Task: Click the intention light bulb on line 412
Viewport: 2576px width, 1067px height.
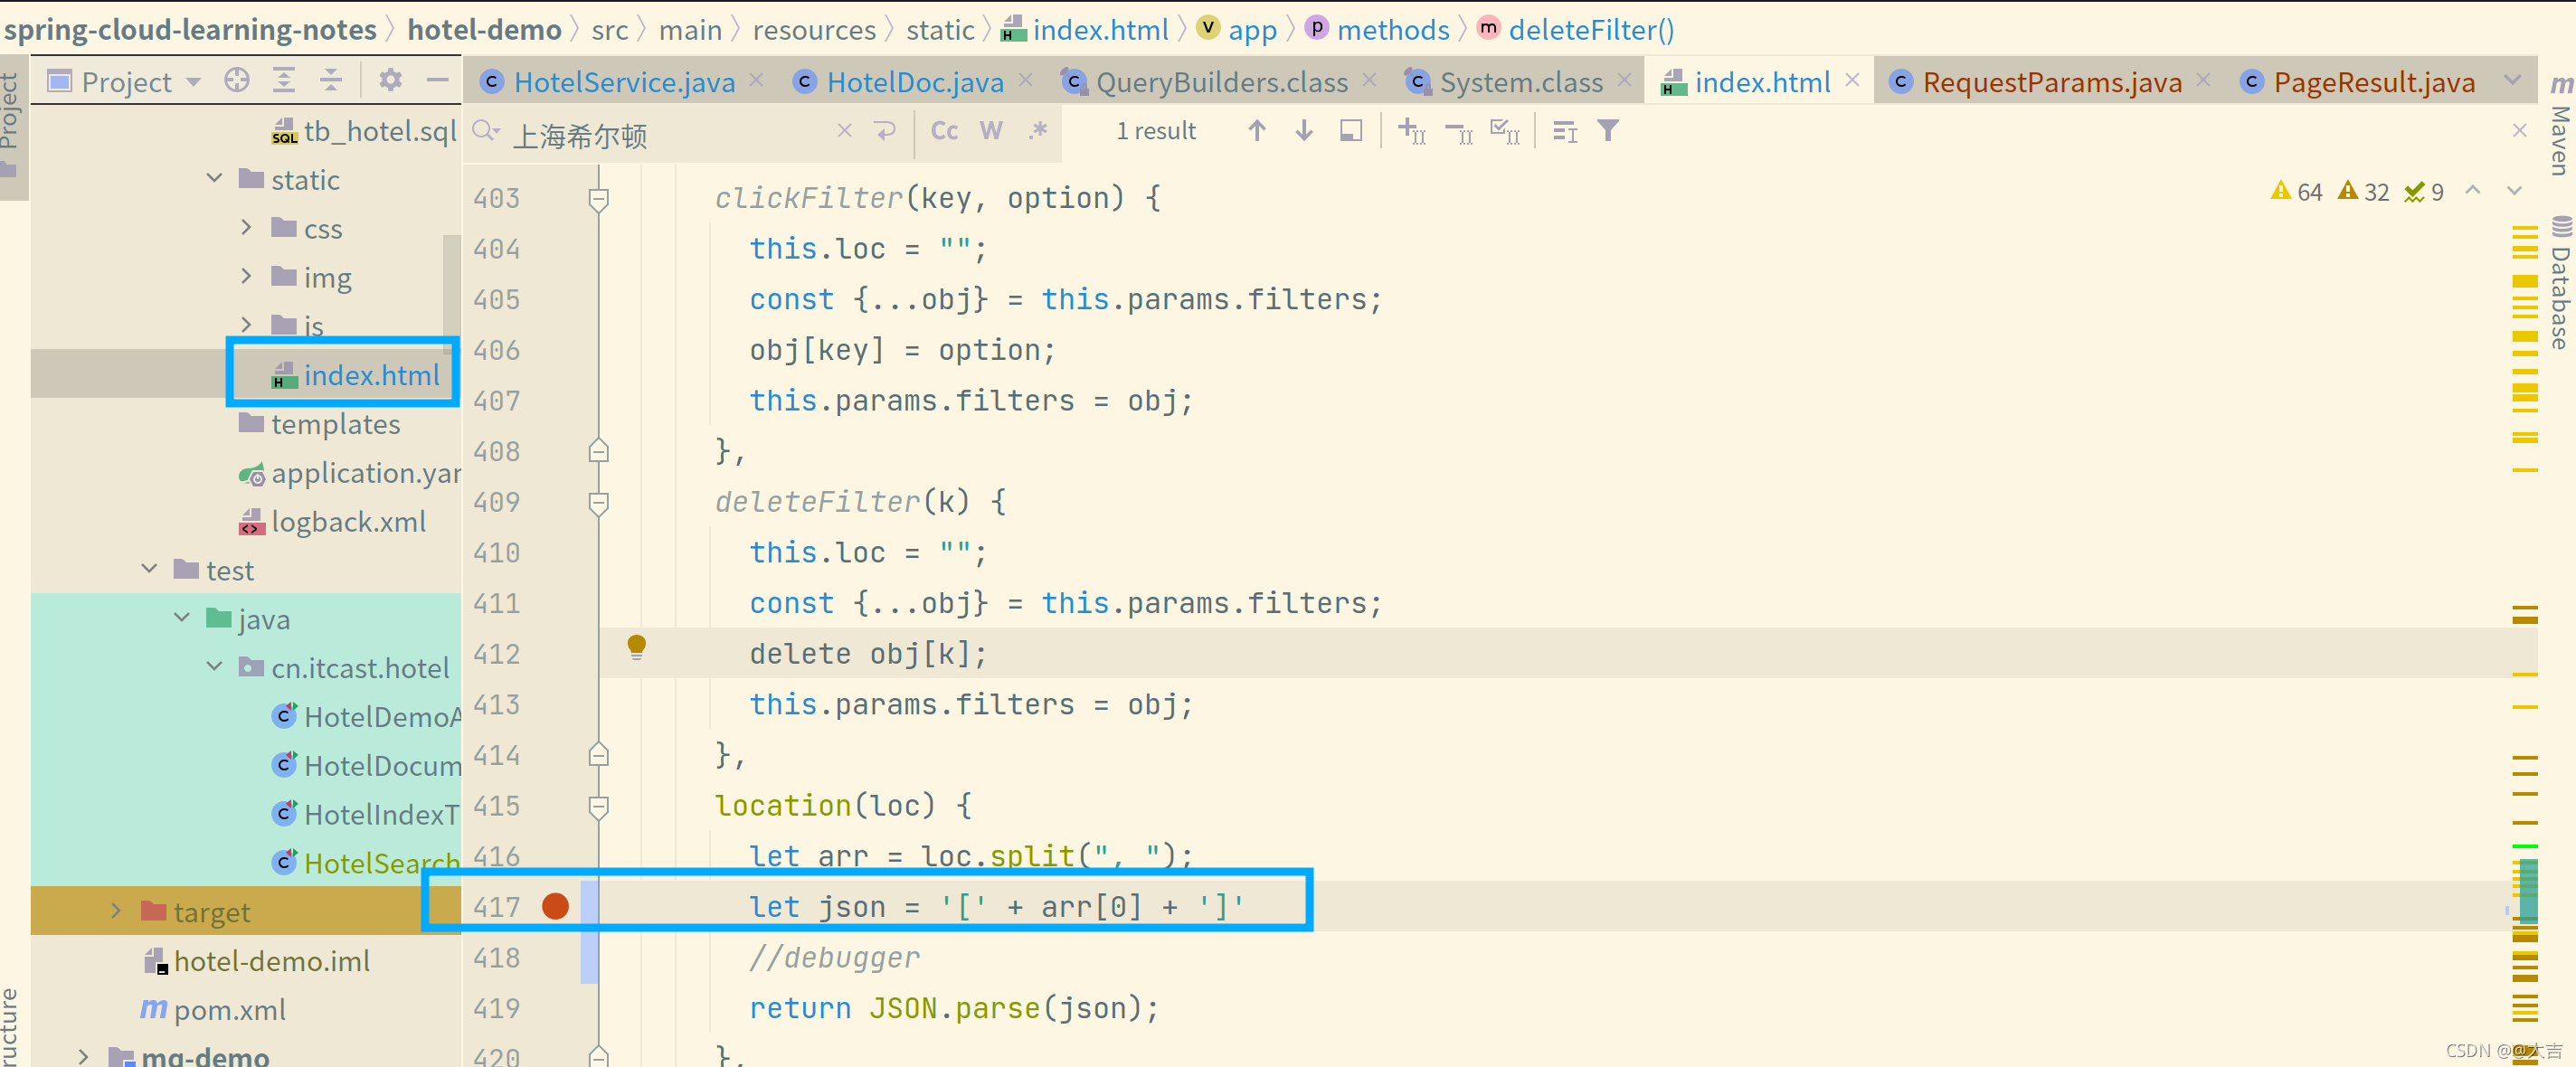Action: pos(636,647)
